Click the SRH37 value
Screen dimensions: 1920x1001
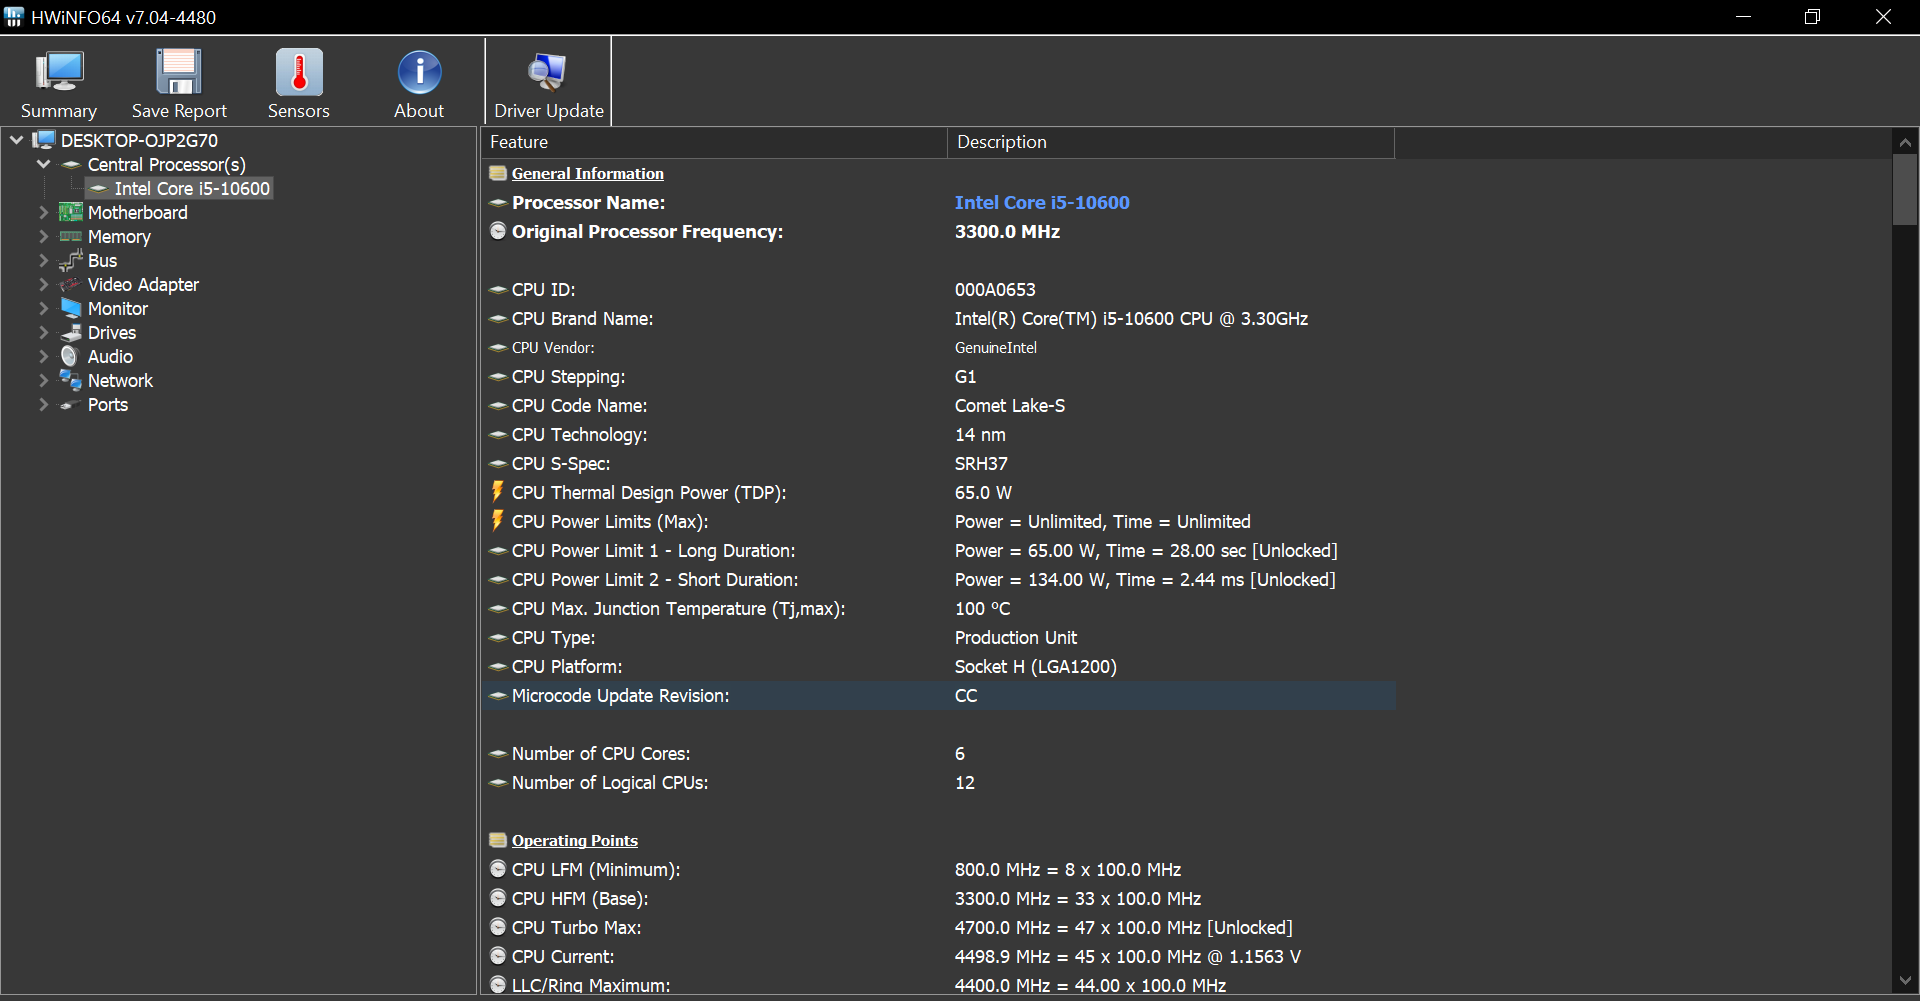pyautogui.click(x=981, y=464)
